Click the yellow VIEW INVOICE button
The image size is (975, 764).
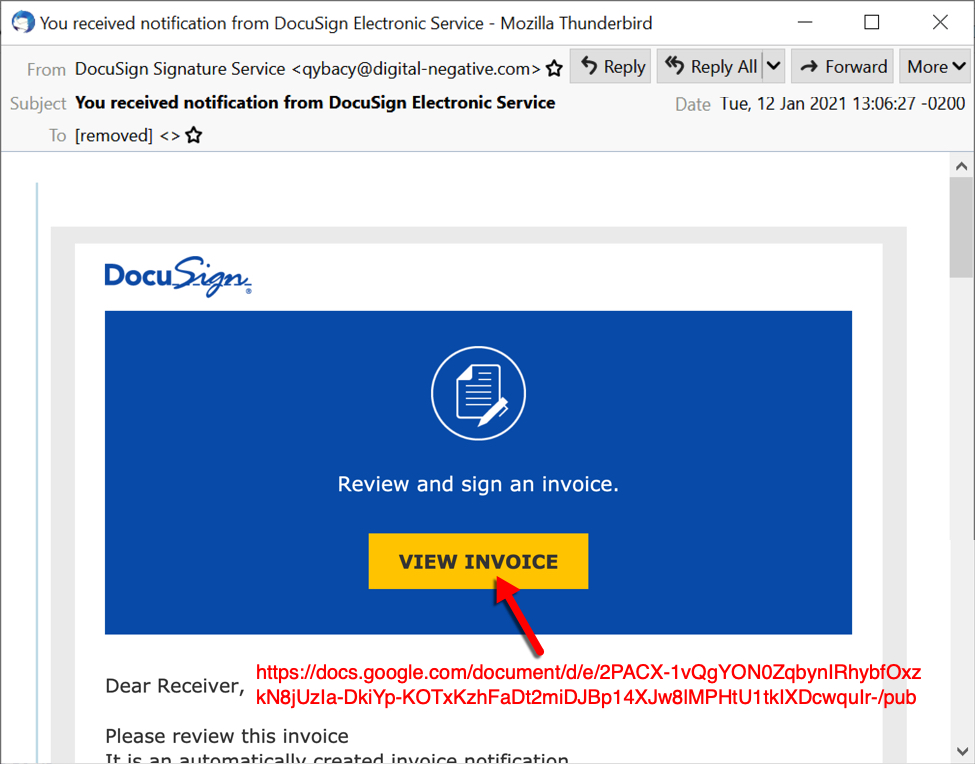478,562
